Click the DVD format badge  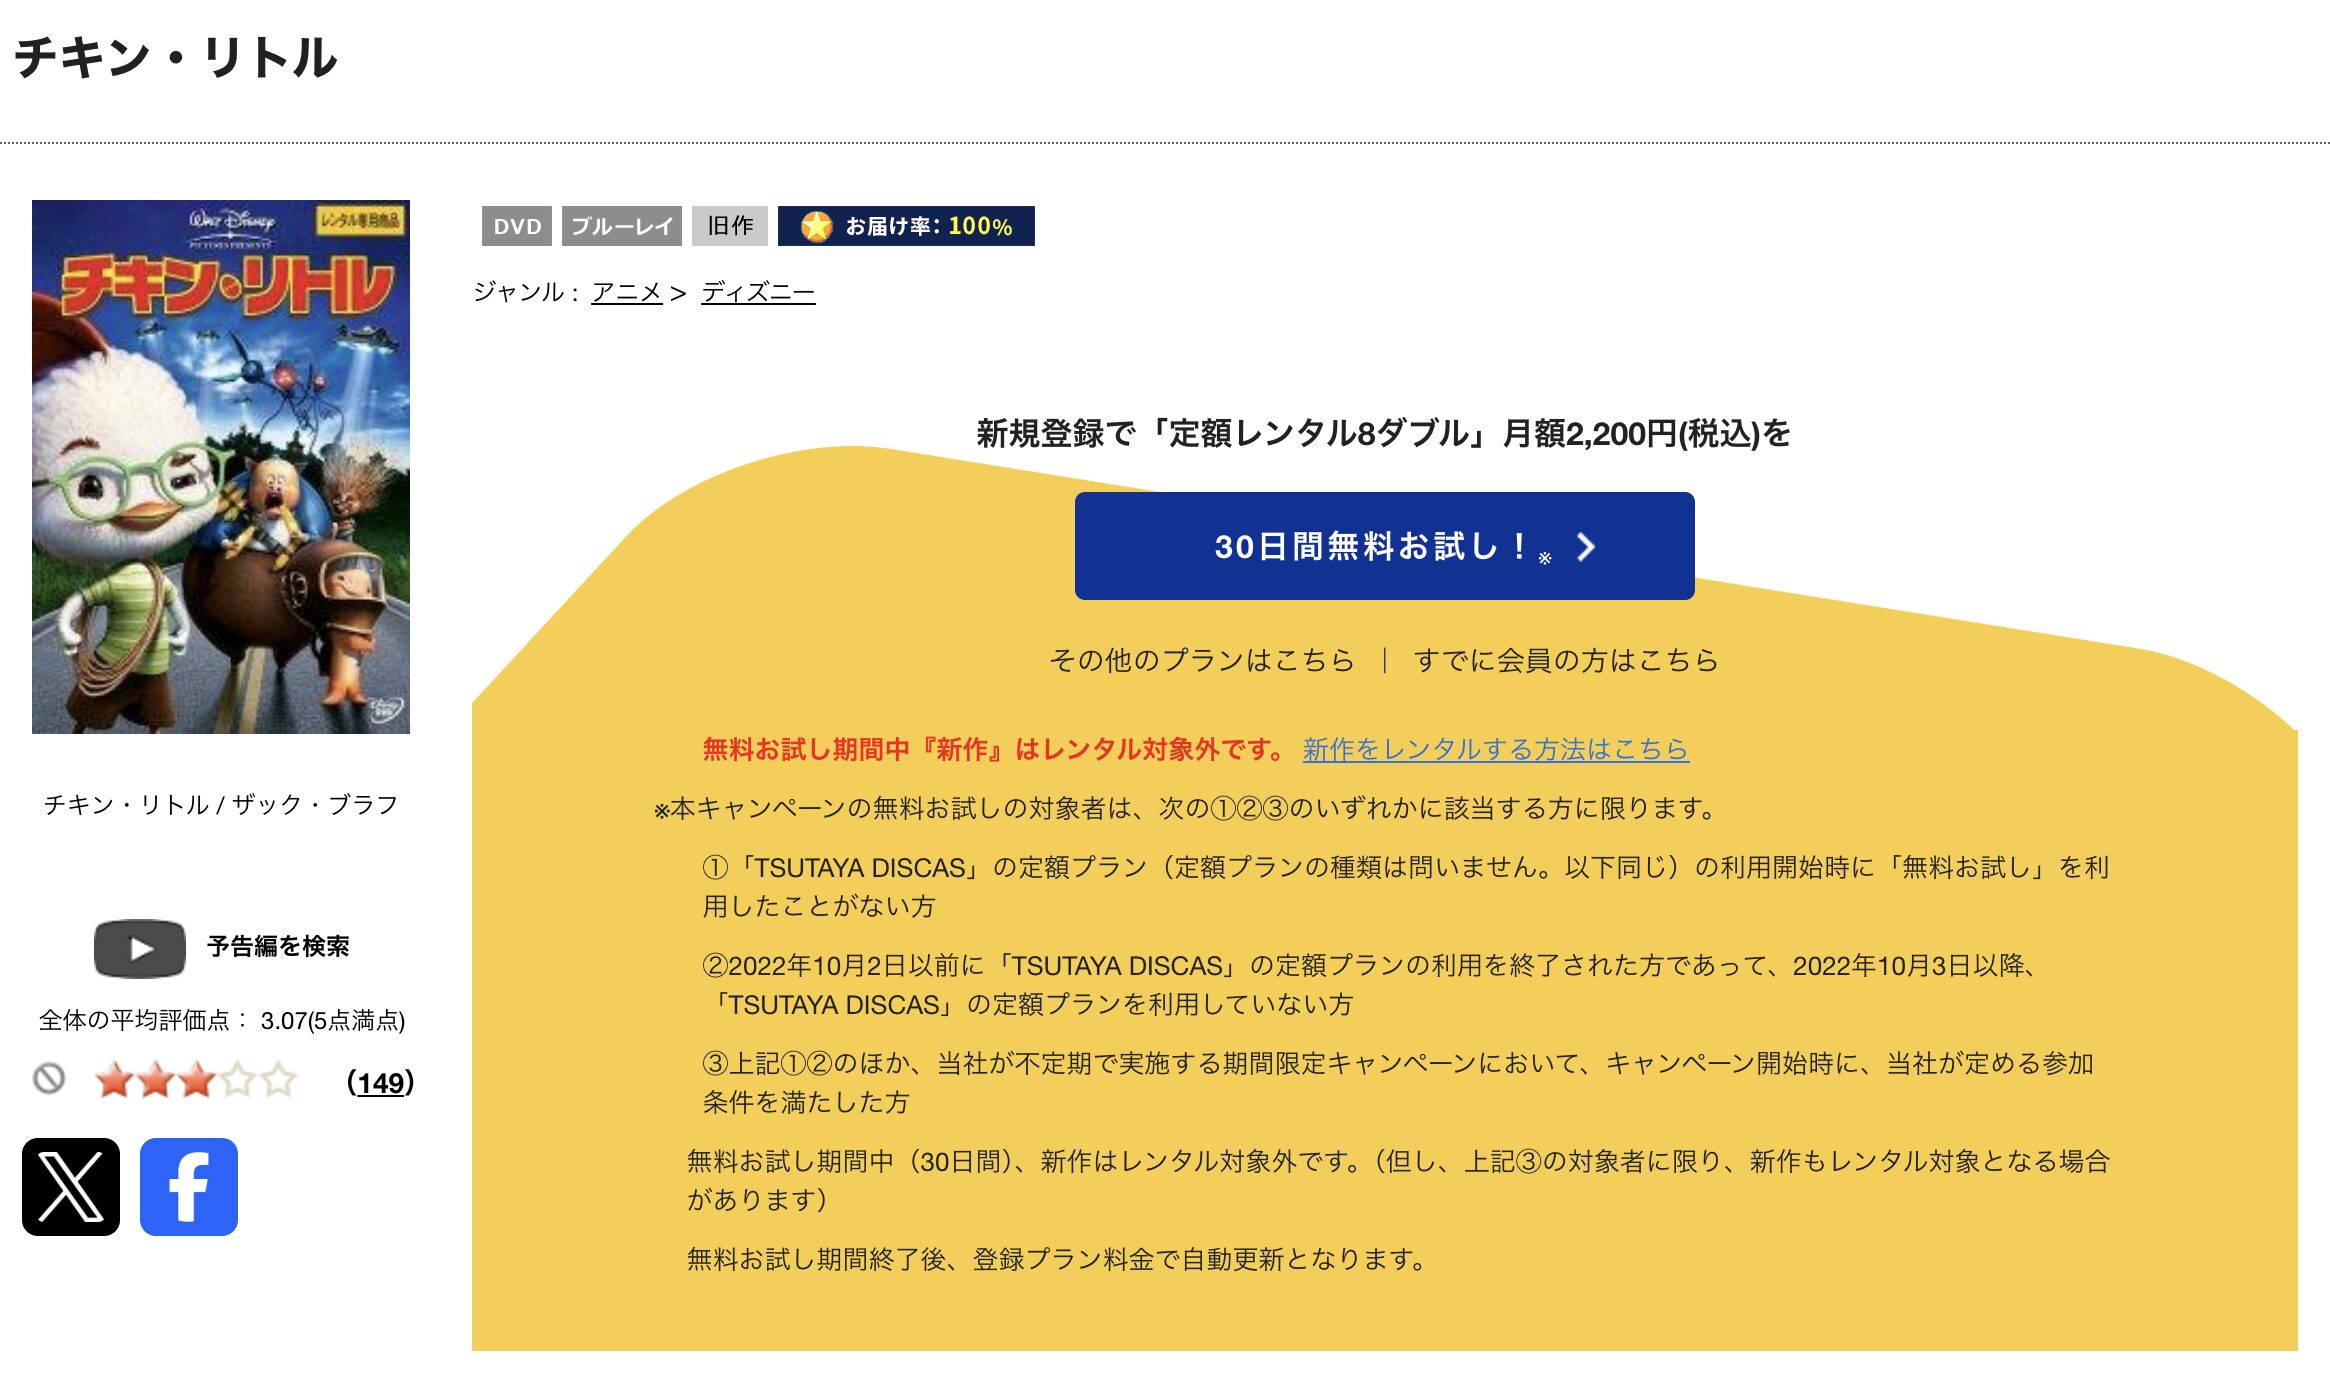[517, 226]
